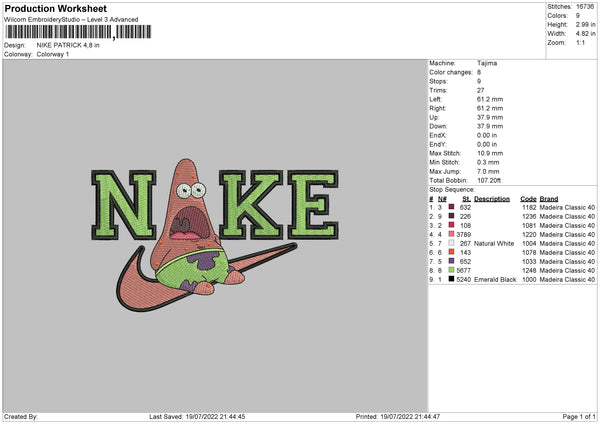Select the stitch count "5677" in row 8
This screenshot has height=424, width=600.
coord(464,271)
